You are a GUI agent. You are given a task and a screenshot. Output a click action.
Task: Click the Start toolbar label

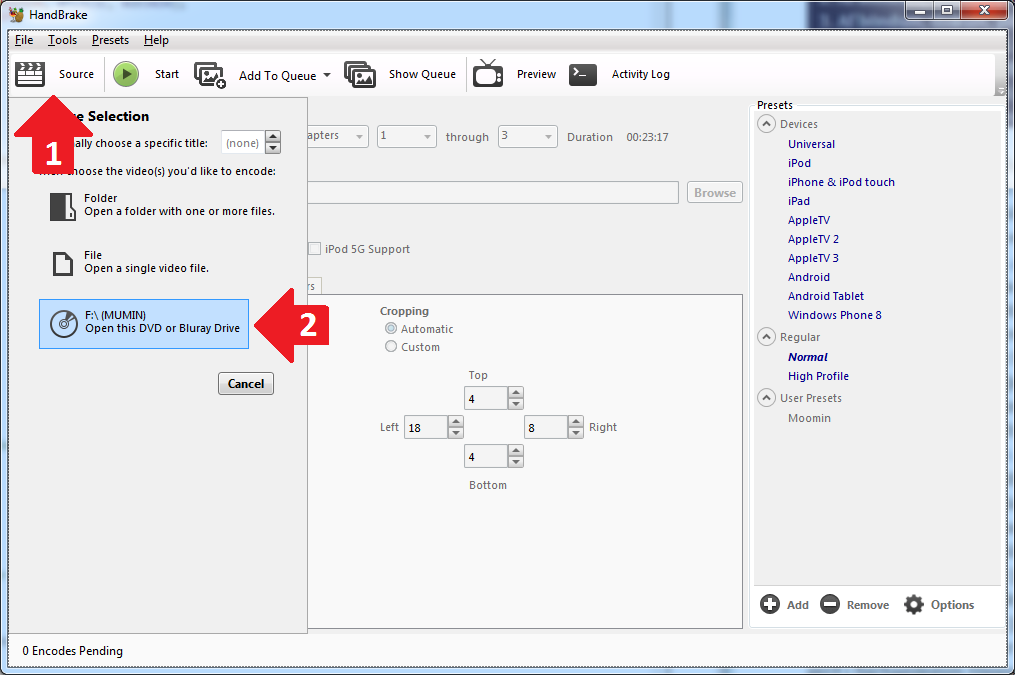[x=167, y=74]
